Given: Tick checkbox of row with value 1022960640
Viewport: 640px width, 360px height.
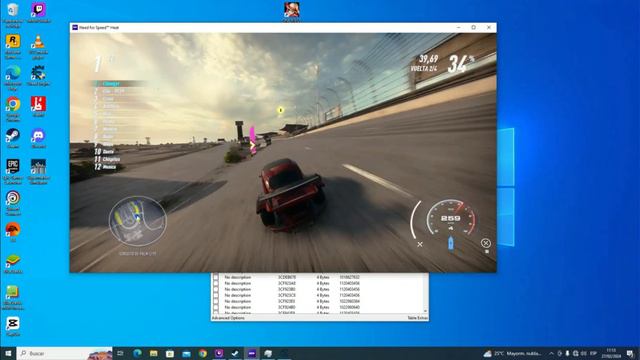Looking at the screenshot, I should click(x=216, y=307).
